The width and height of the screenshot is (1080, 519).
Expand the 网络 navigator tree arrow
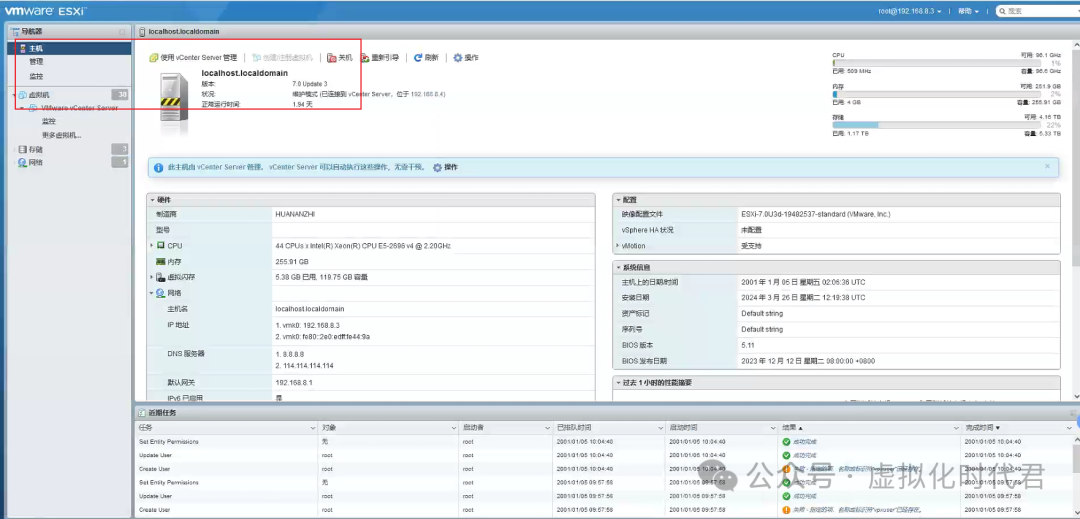[x=14, y=162]
